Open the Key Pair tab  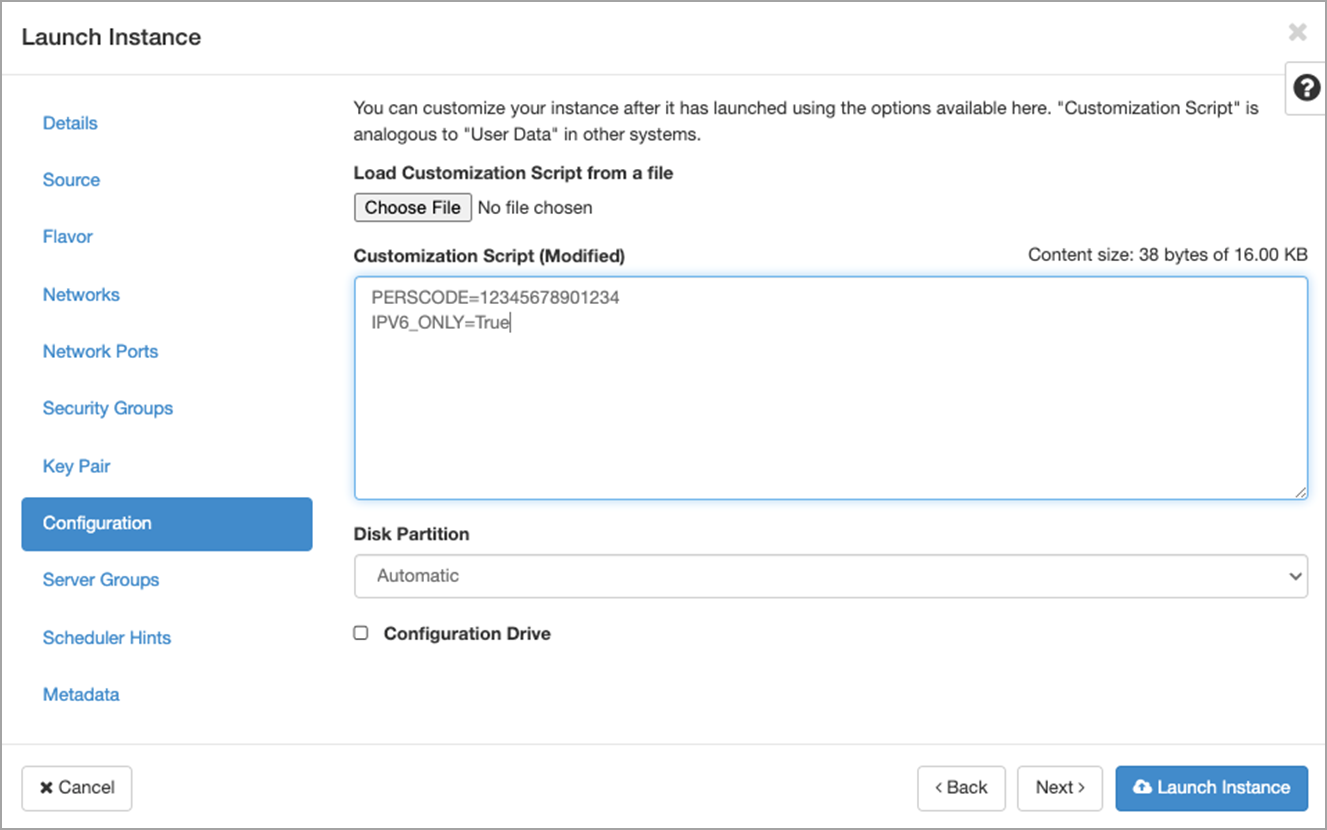click(x=76, y=466)
